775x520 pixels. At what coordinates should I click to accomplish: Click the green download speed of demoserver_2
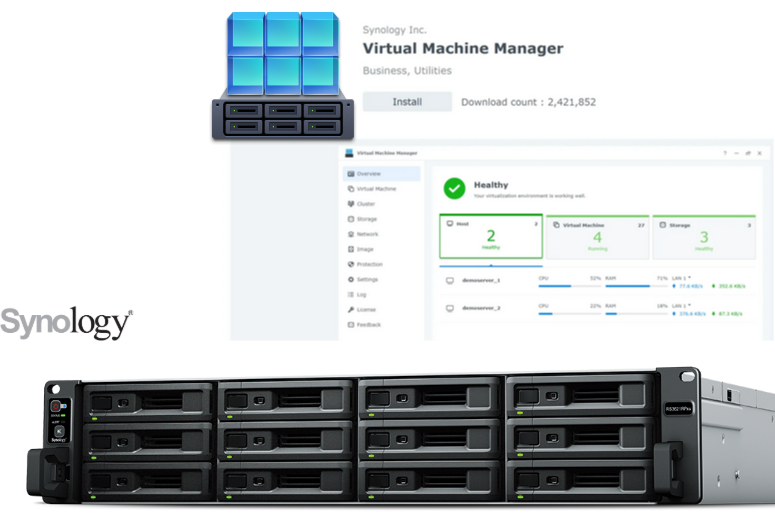pos(727,314)
